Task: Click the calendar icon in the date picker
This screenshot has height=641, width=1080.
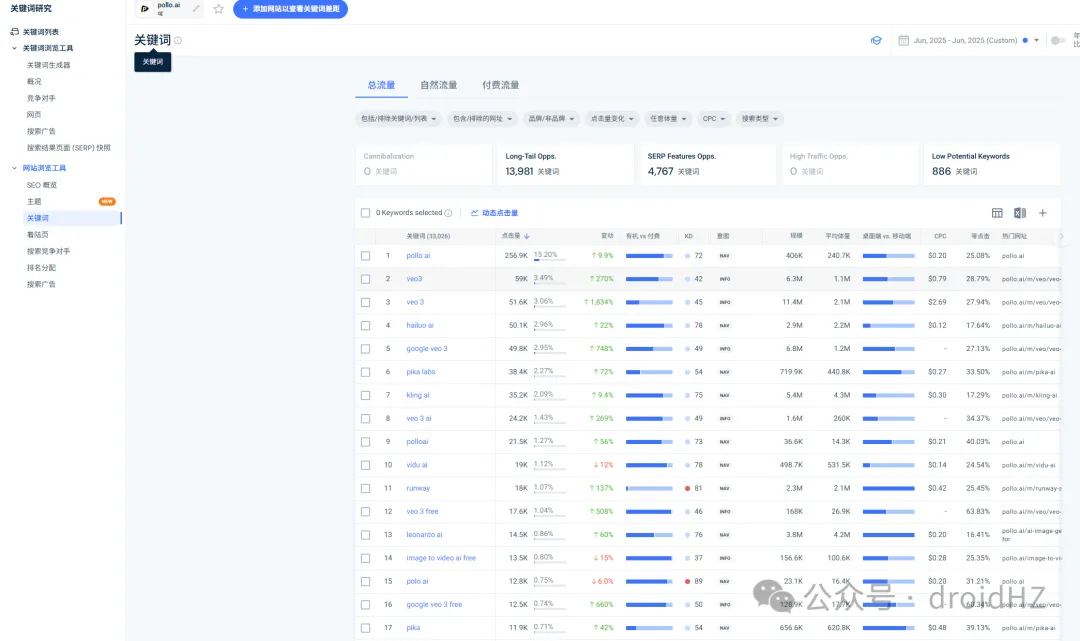Action: coord(903,41)
